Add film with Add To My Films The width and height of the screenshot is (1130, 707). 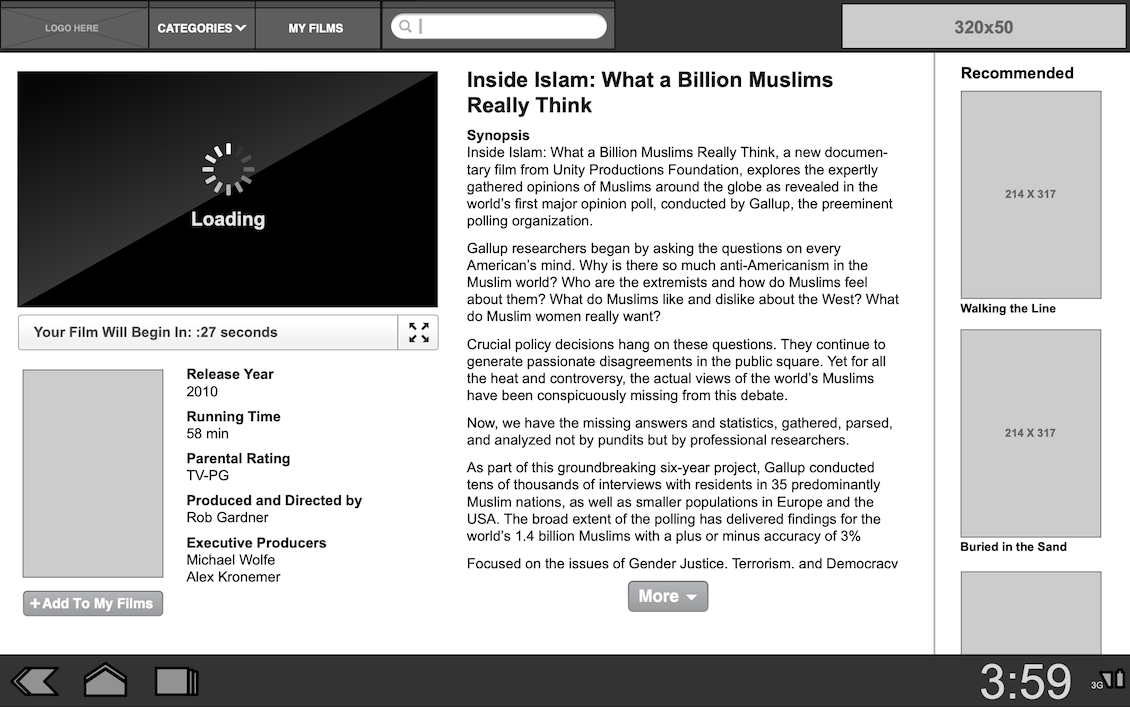point(93,603)
